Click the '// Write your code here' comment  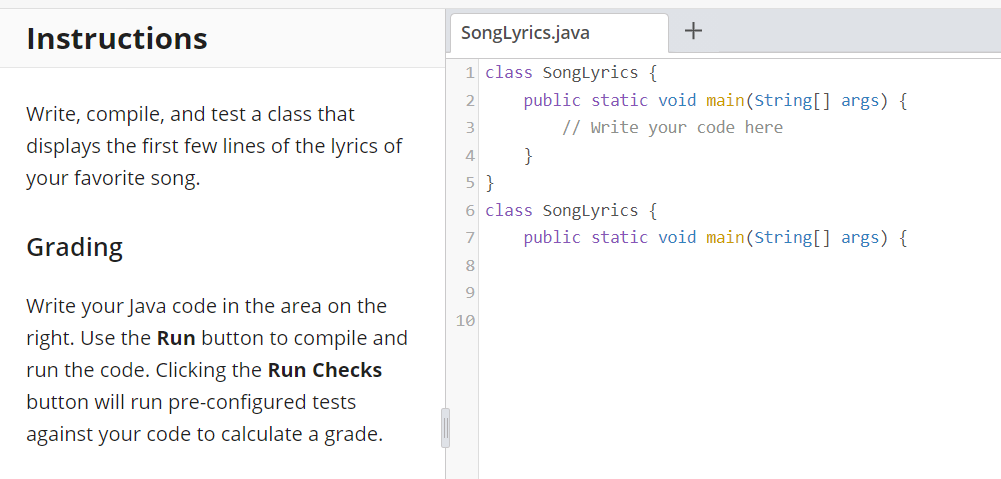point(672,128)
